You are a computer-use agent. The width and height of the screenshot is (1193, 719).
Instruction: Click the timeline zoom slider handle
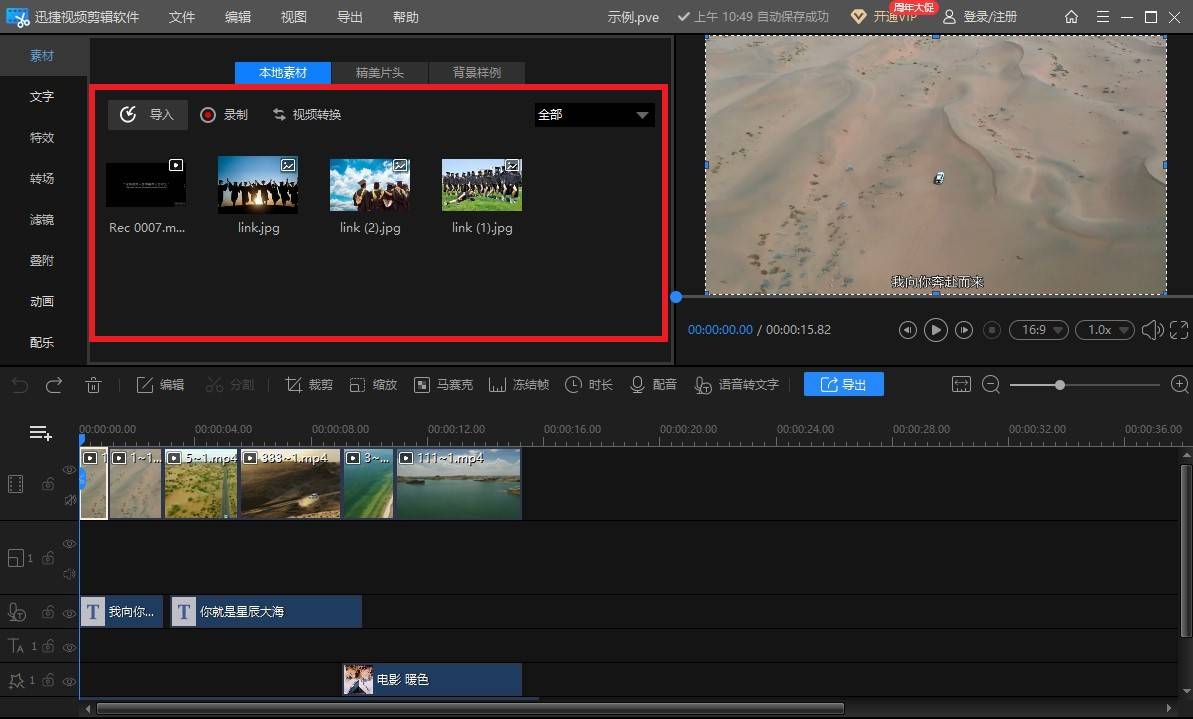pos(1059,385)
